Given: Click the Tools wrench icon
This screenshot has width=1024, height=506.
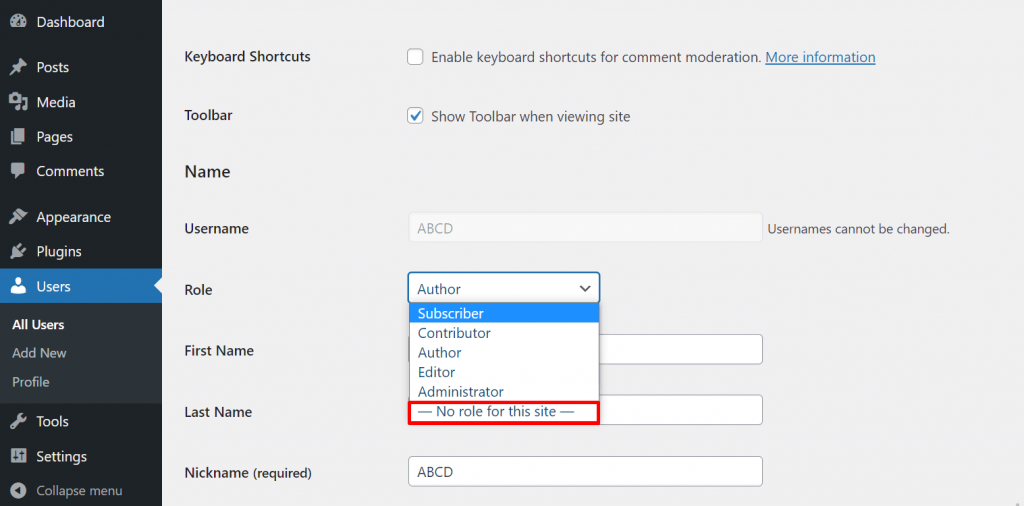Looking at the screenshot, I should tap(18, 421).
